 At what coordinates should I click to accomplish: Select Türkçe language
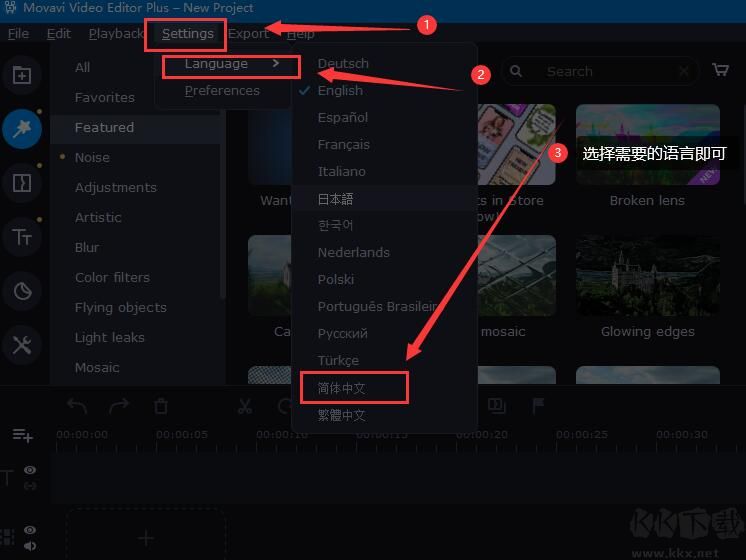click(338, 360)
